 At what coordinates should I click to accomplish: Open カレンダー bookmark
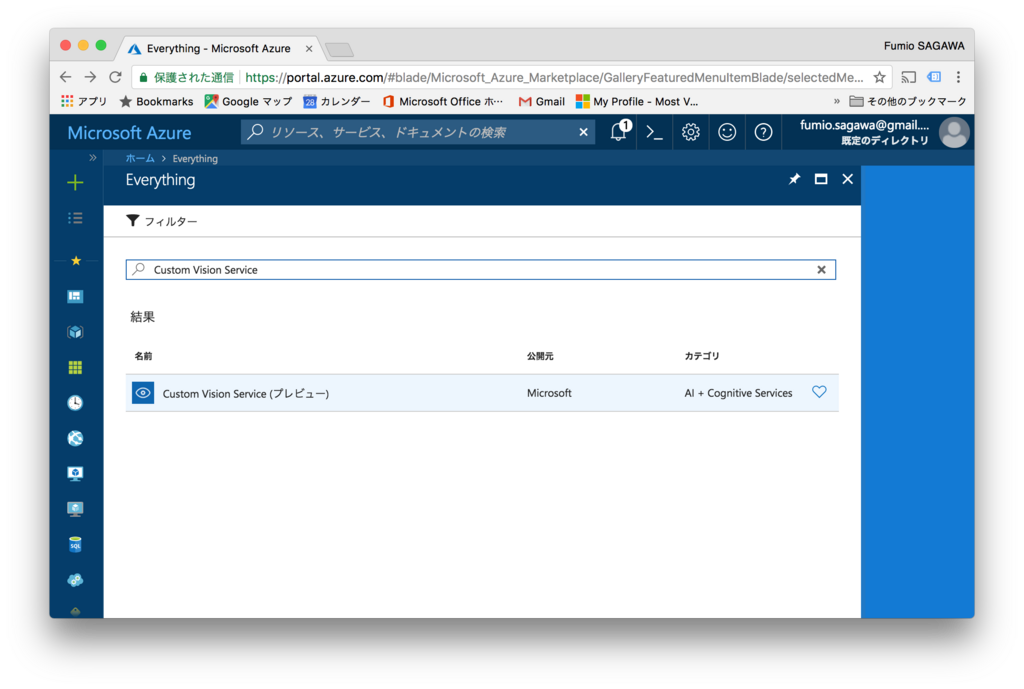[337, 101]
